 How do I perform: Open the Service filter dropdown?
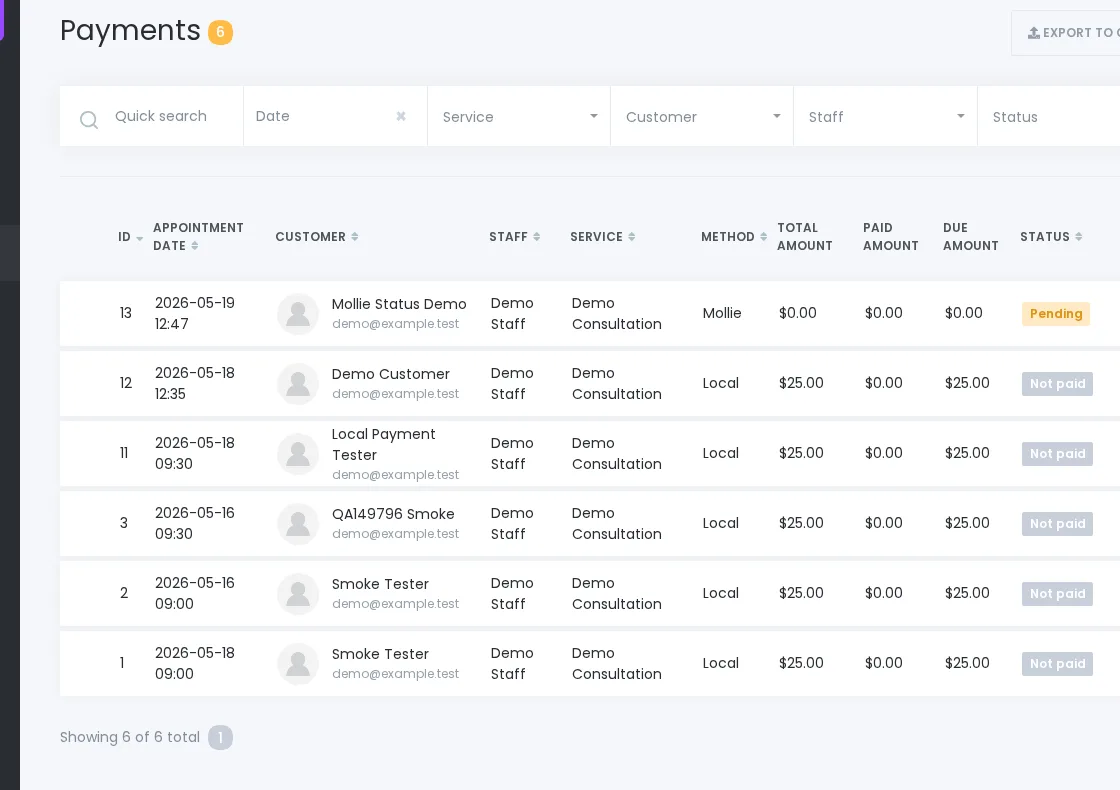[x=519, y=116]
